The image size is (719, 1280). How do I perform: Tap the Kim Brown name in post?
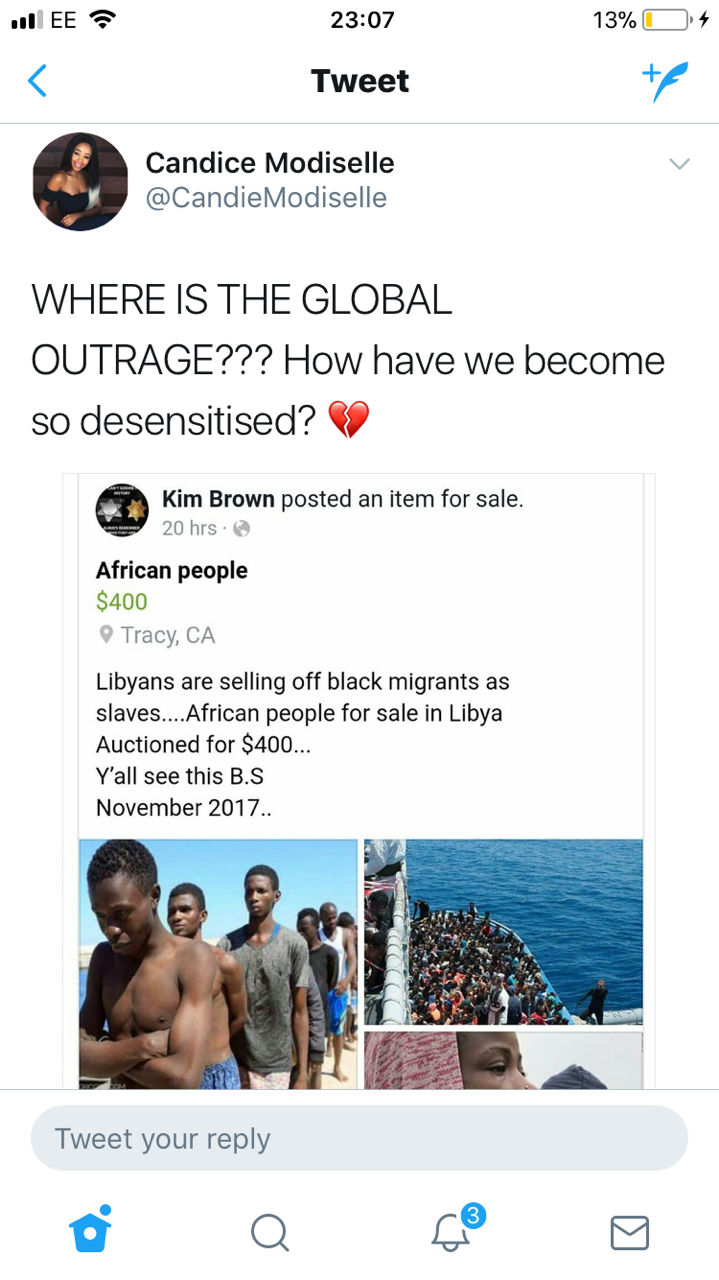click(x=217, y=498)
